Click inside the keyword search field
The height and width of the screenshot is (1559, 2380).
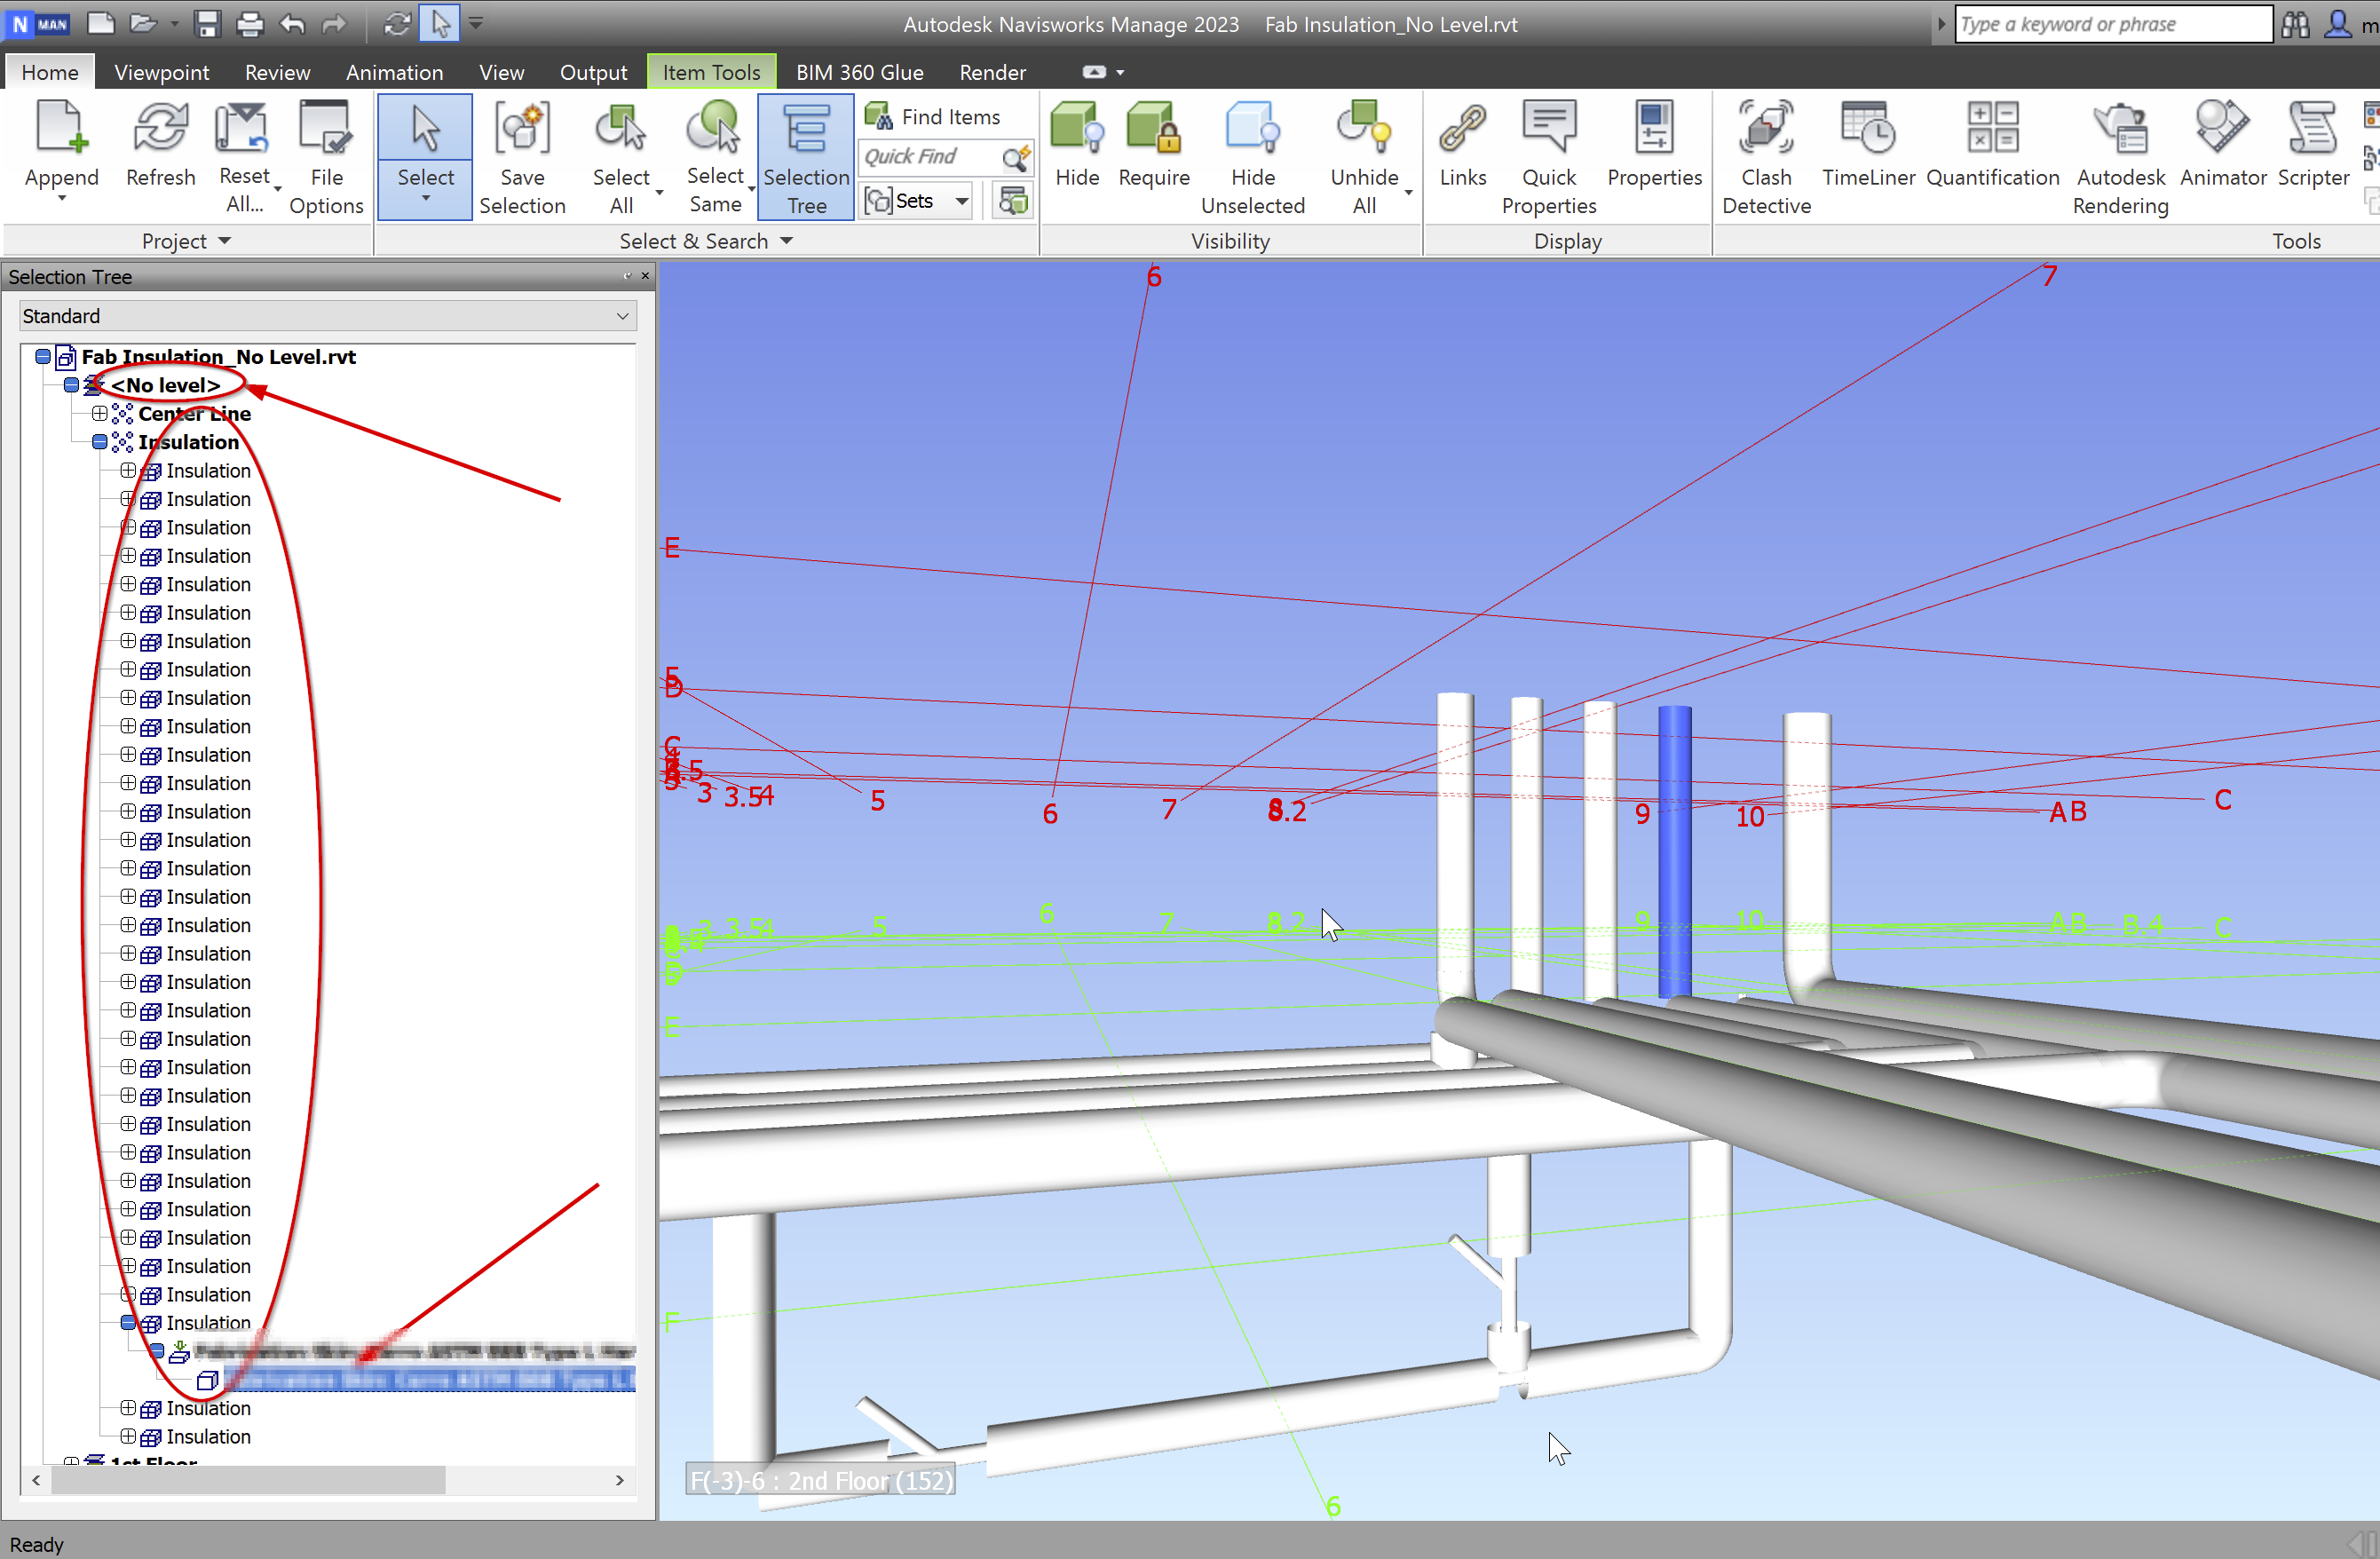click(2112, 23)
